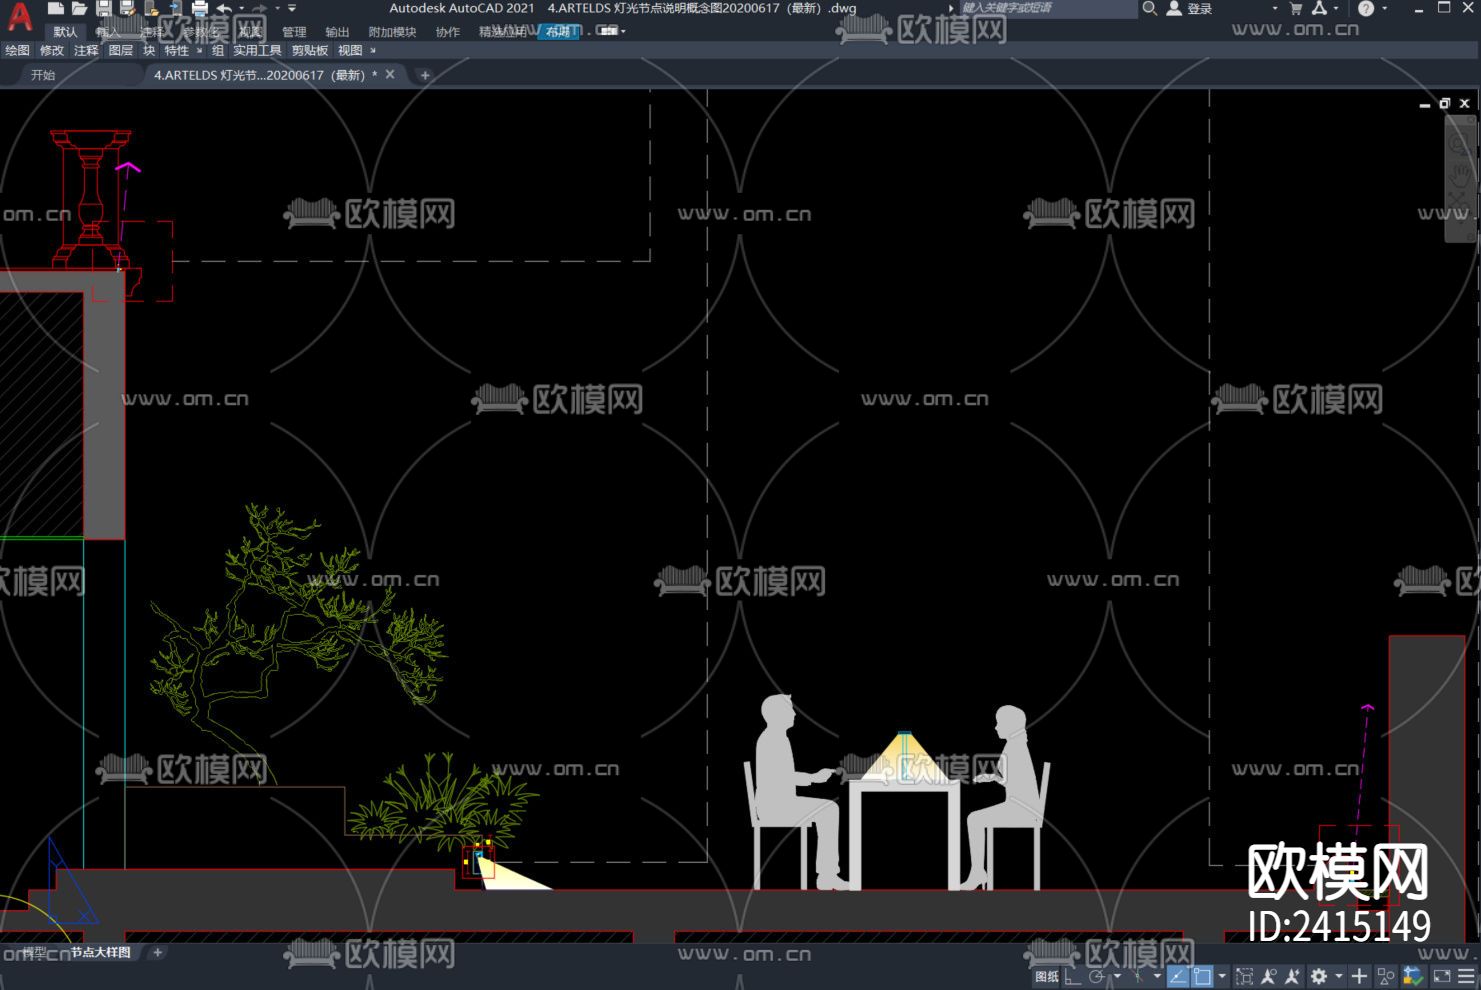Image resolution: width=1481 pixels, height=990 pixels.
Task: Click the 块 panel button
Action: click(149, 50)
